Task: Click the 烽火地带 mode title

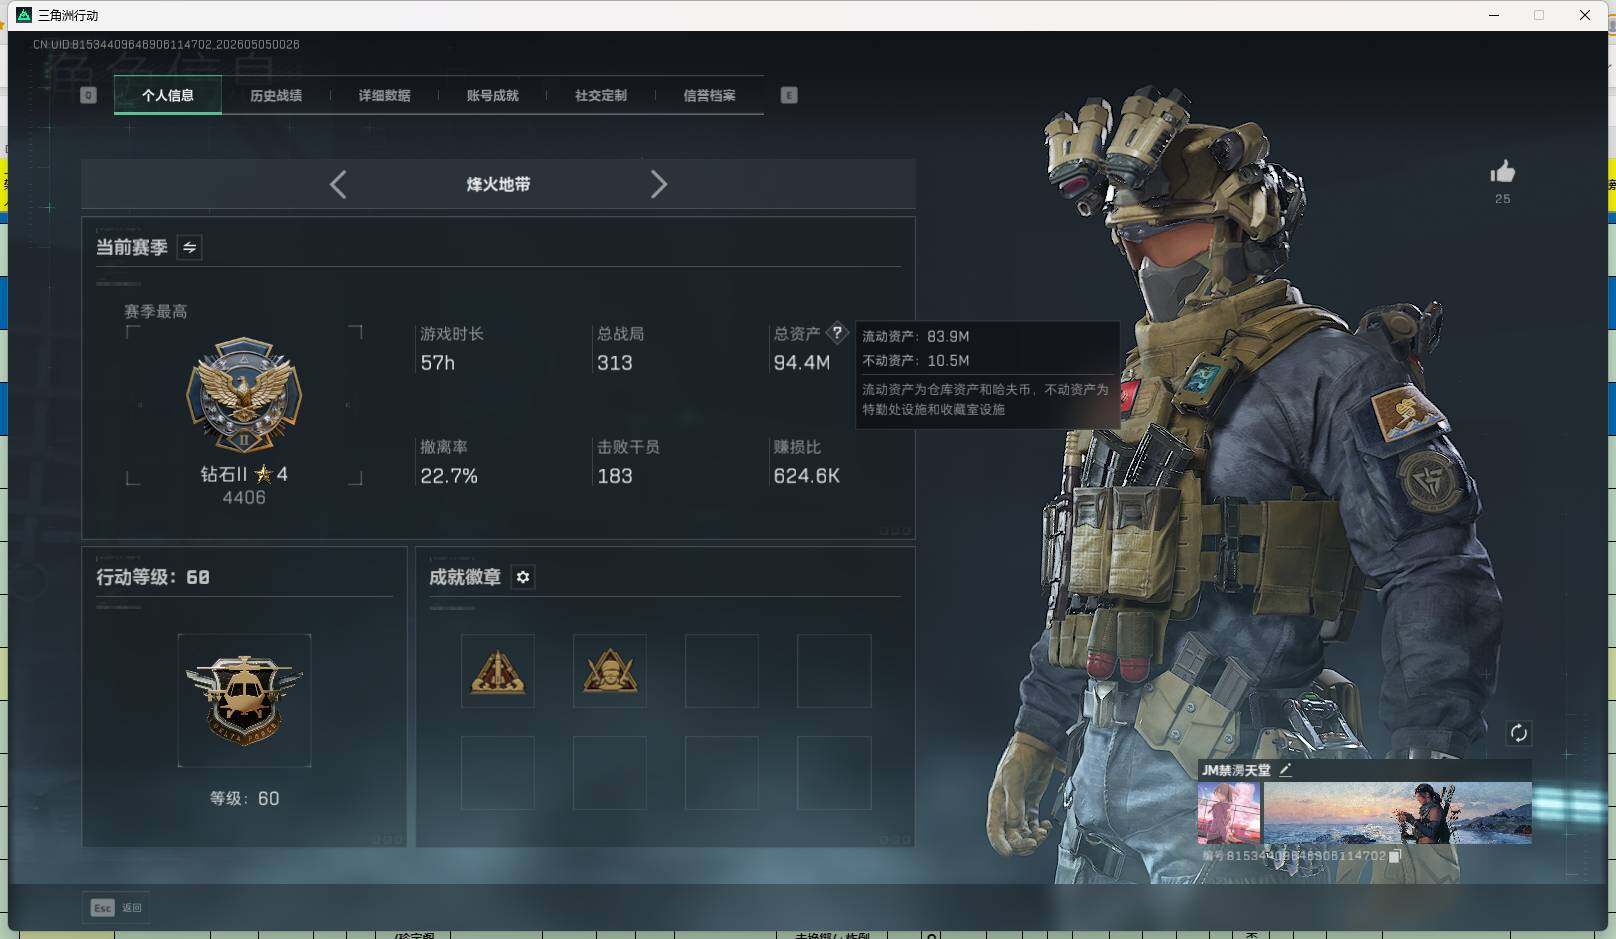Action: [x=498, y=185]
